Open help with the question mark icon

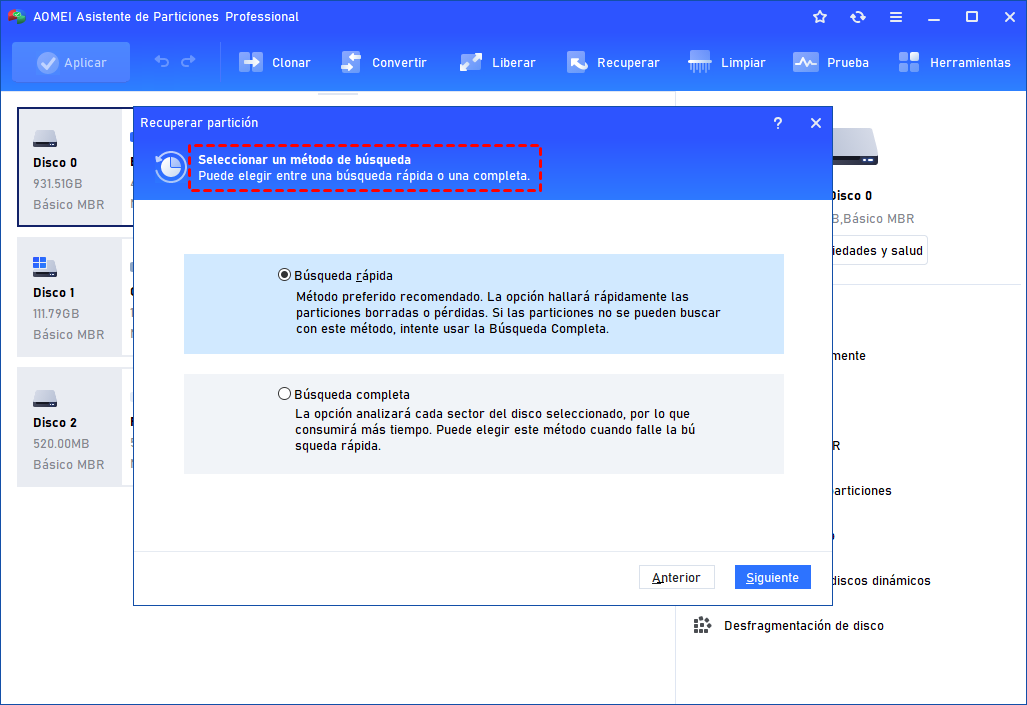(778, 123)
